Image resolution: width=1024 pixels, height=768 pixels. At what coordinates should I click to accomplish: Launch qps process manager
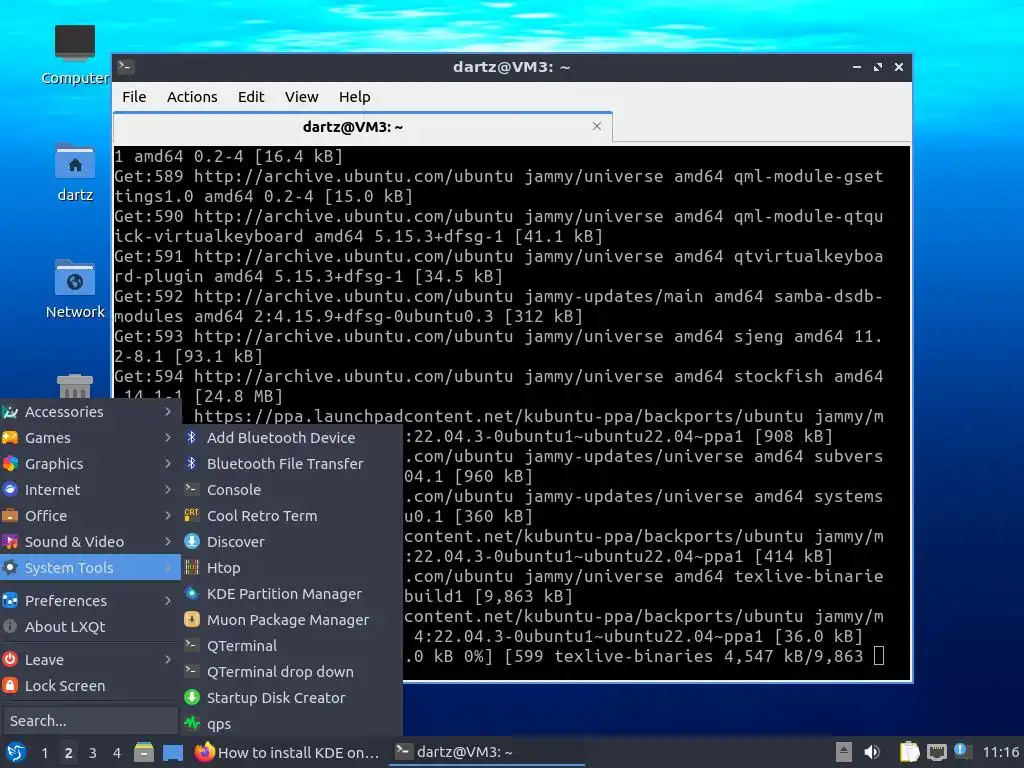(x=293, y=724)
